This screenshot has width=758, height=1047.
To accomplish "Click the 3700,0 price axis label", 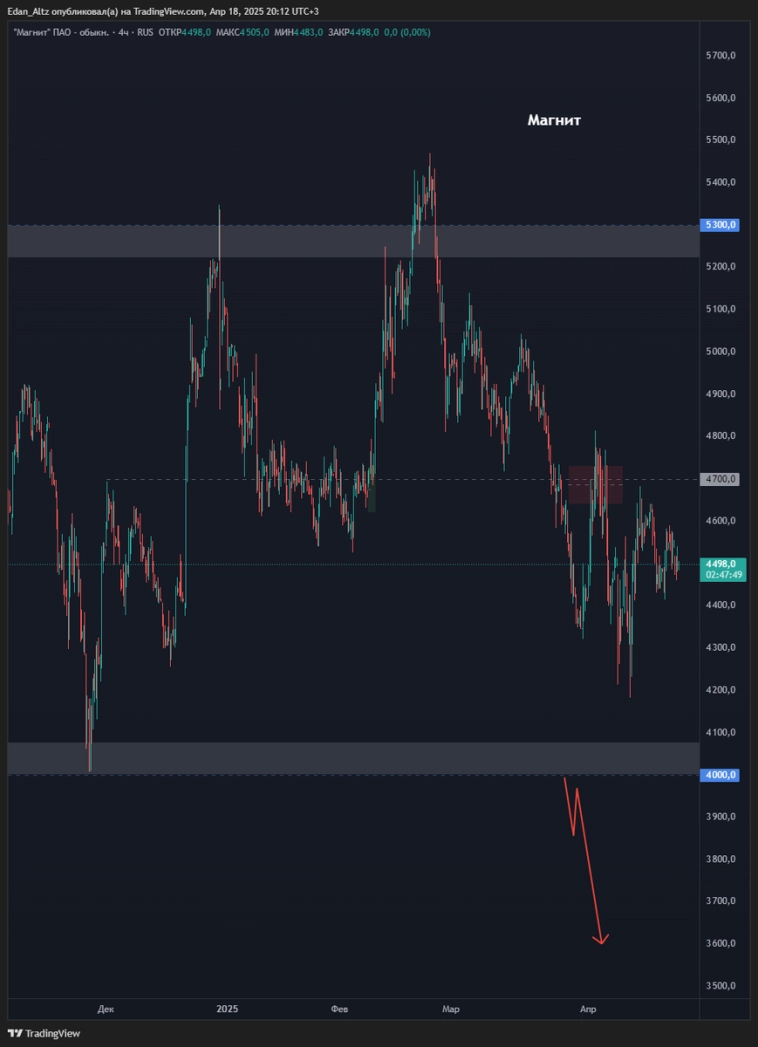I will coord(720,901).
